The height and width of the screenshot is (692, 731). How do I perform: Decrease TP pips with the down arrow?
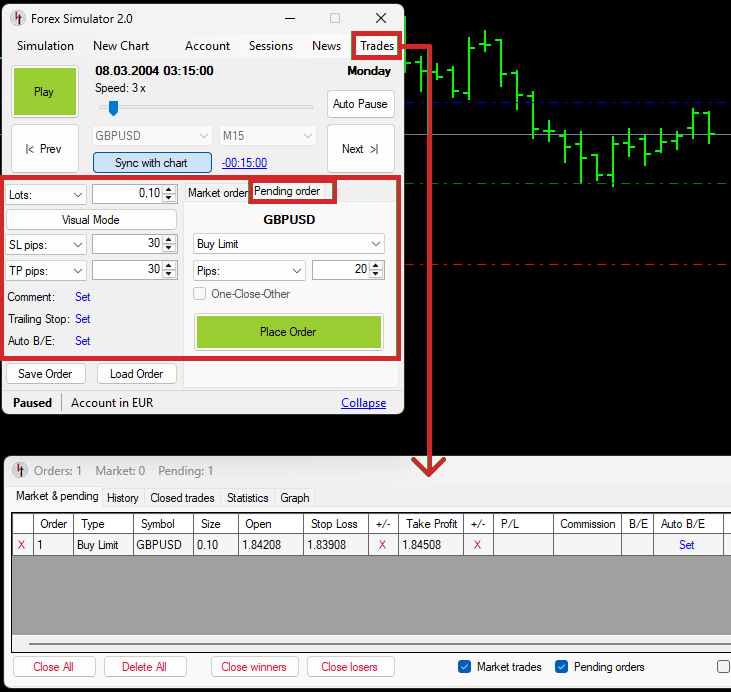[169, 274]
